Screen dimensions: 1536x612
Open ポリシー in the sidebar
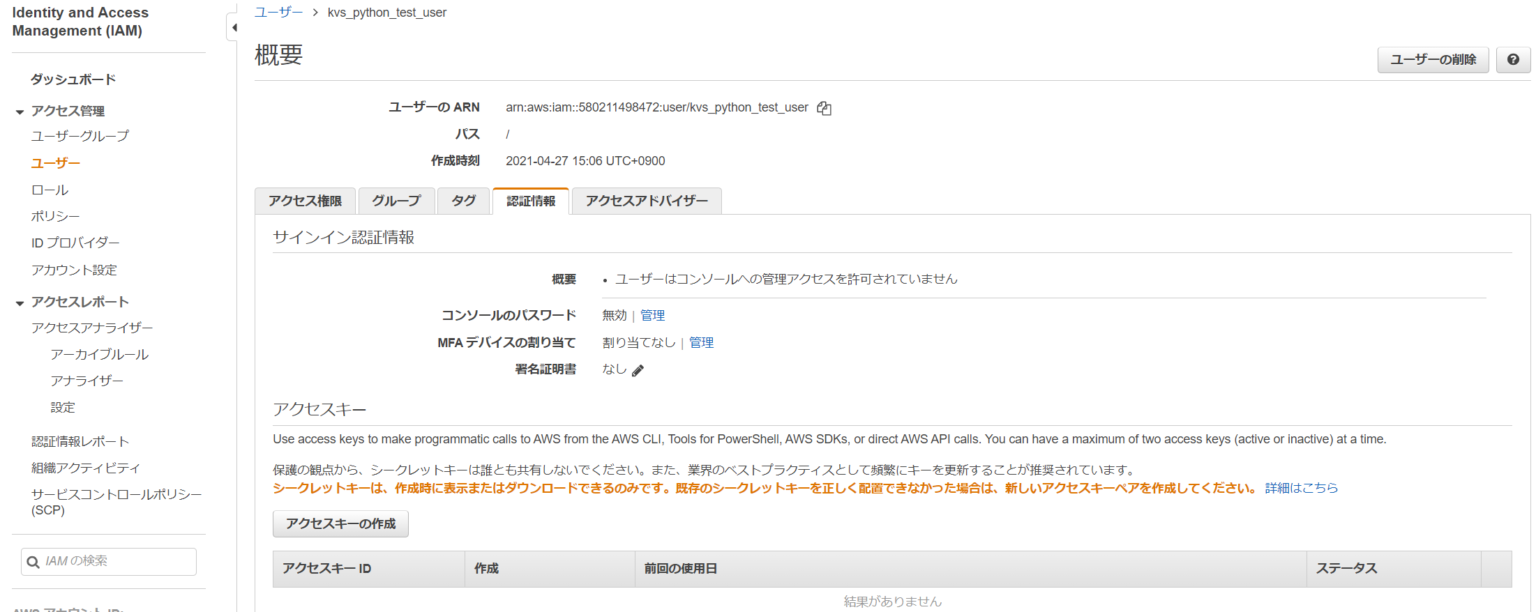[56, 216]
